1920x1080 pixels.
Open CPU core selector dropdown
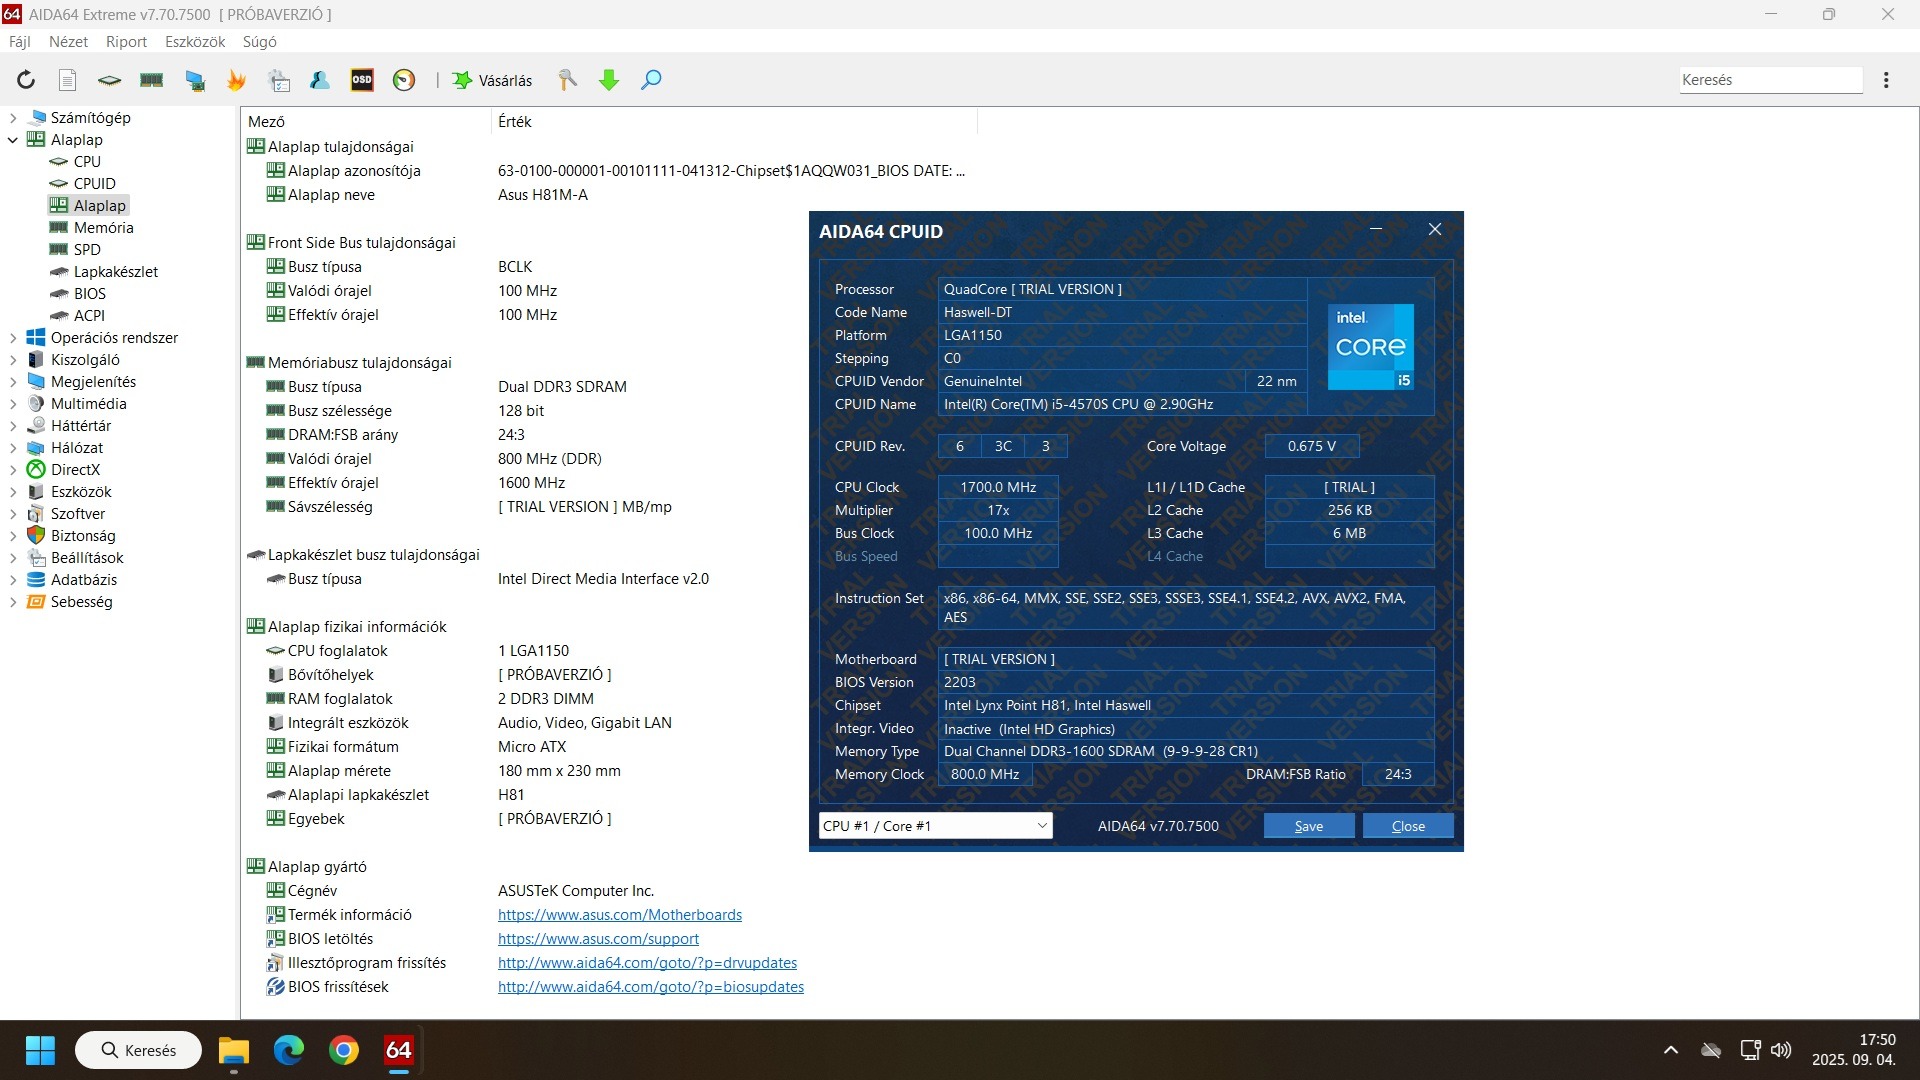coord(1041,826)
